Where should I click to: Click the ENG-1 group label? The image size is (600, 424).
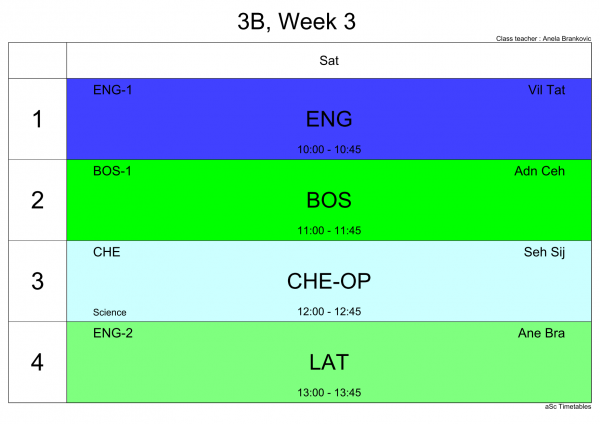[x=112, y=90]
